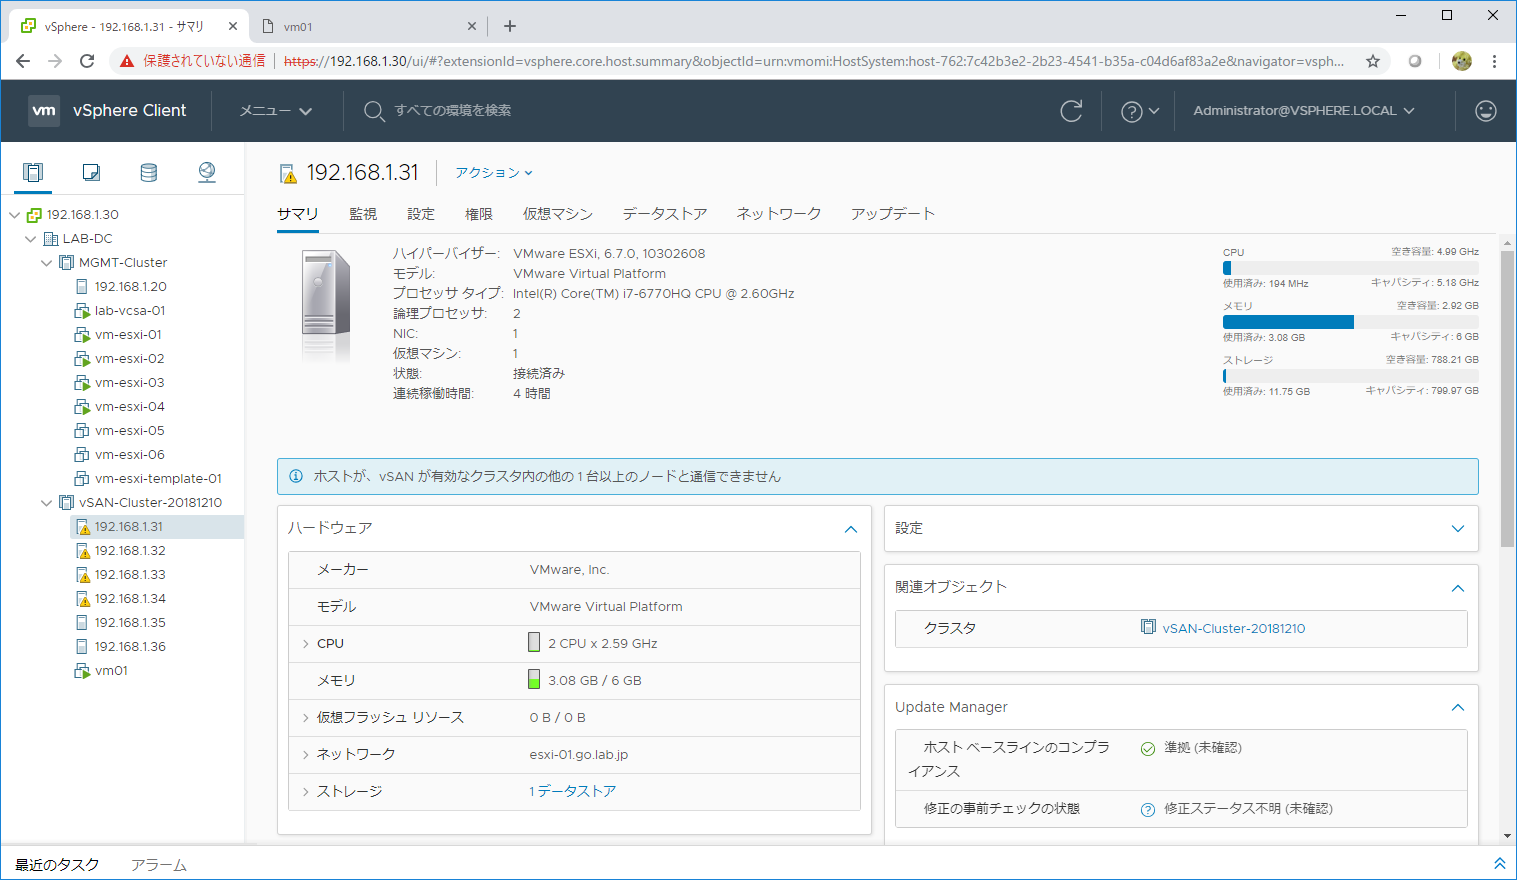Screen dimensions: 1517x880
Task: Collapse the 関連オブジェクト panel
Action: (x=1458, y=588)
